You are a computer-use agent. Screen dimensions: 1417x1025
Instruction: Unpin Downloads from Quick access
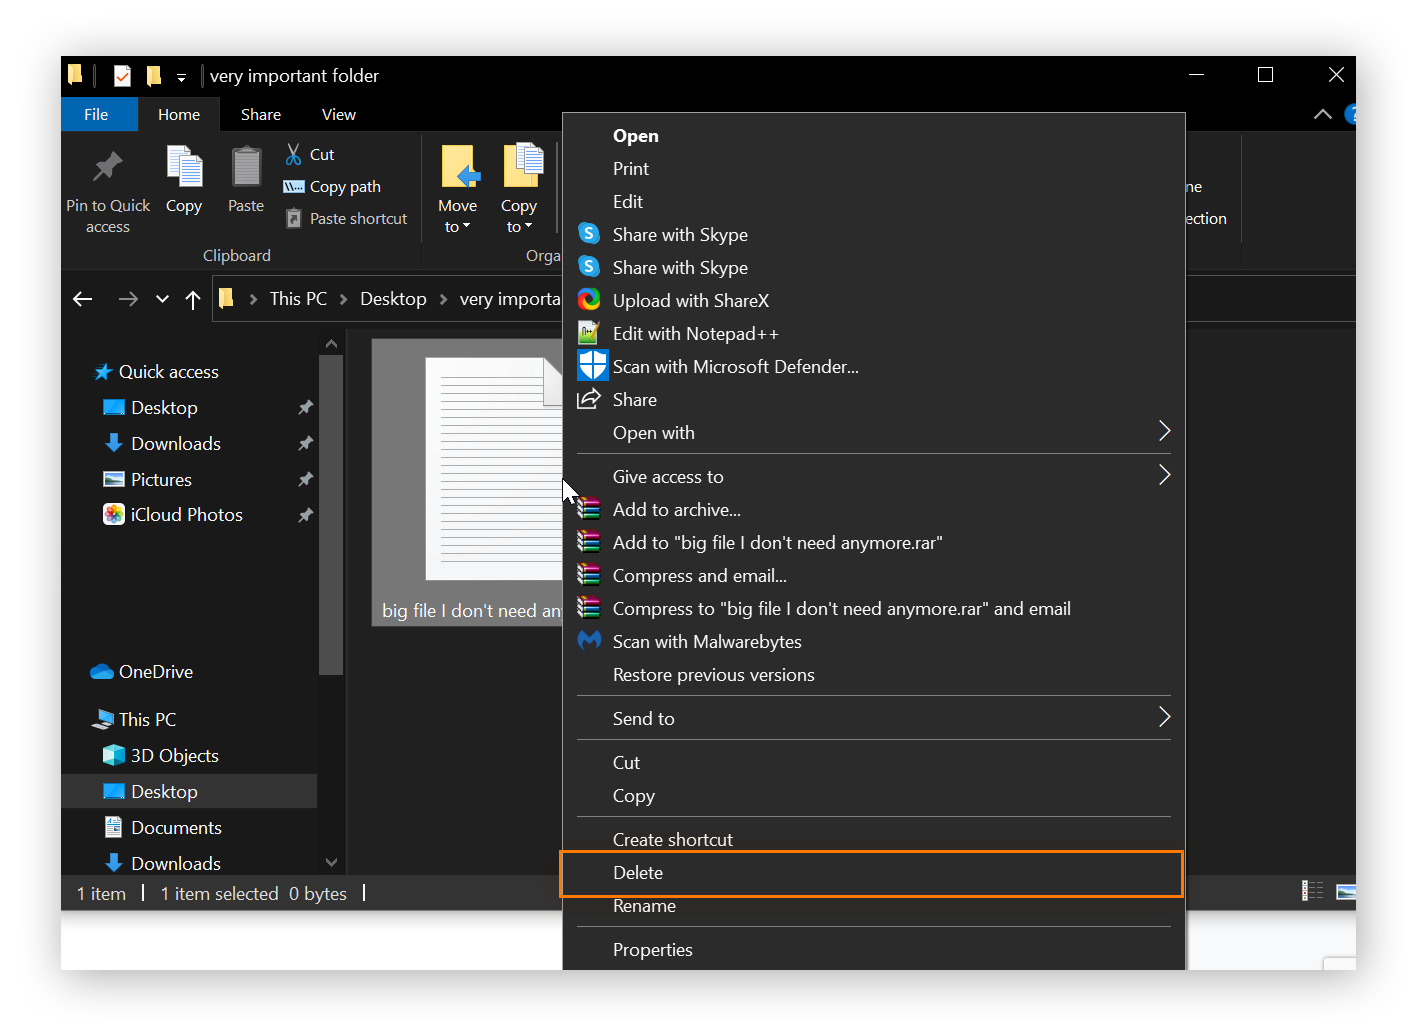point(305,443)
